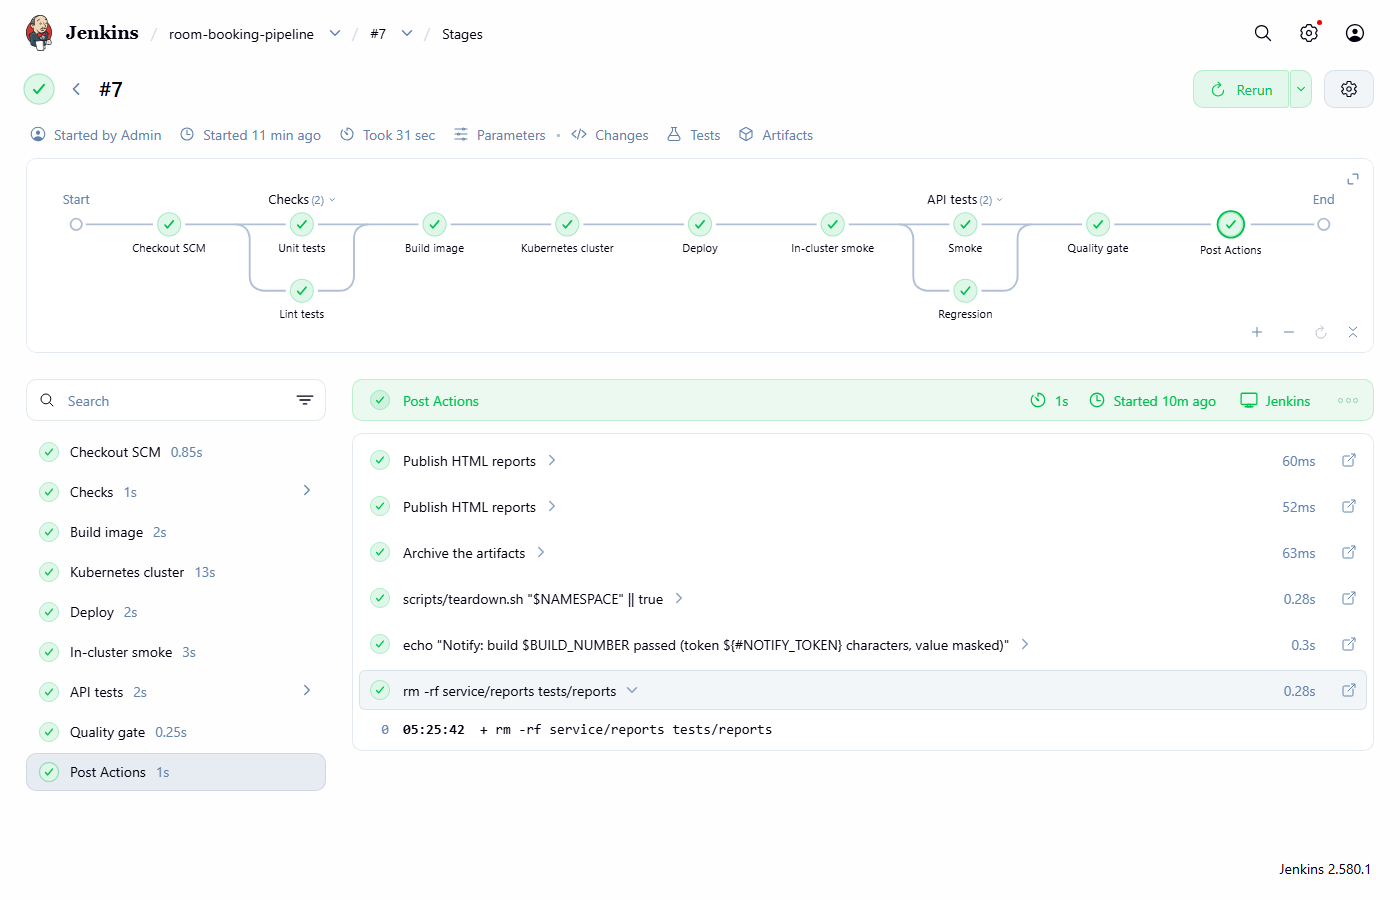Open the Jenkins search icon
This screenshot has width=1400, height=900.
[1263, 33]
